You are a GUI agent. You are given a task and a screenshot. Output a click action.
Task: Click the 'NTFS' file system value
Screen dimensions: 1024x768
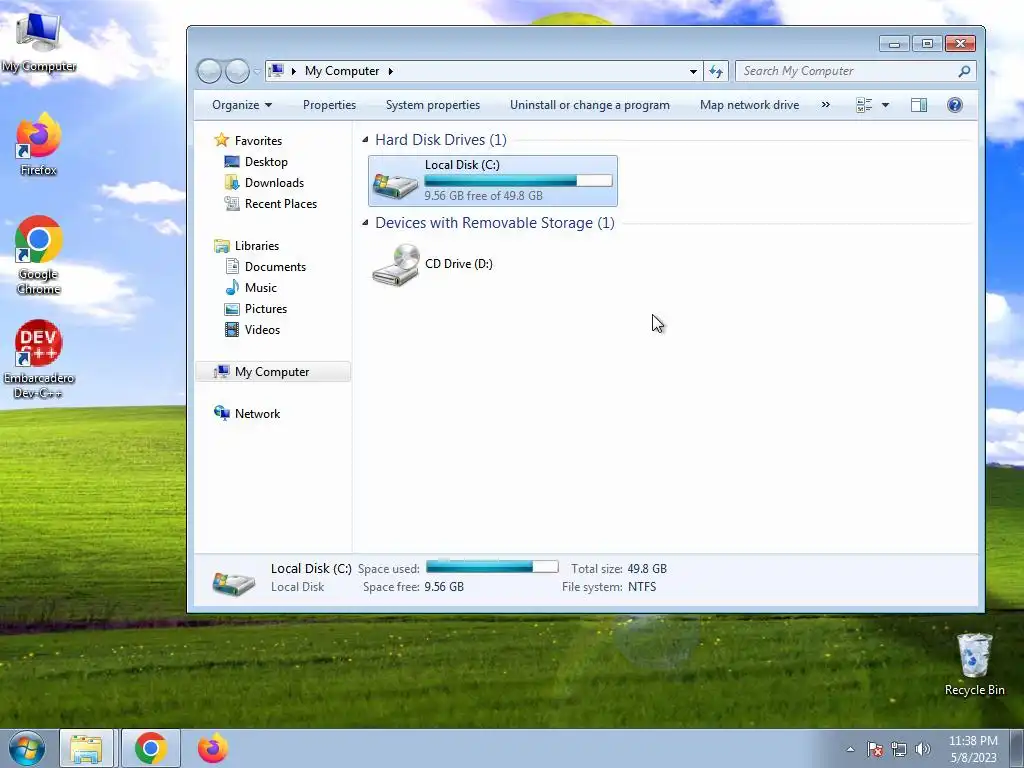(x=642, y=587)
